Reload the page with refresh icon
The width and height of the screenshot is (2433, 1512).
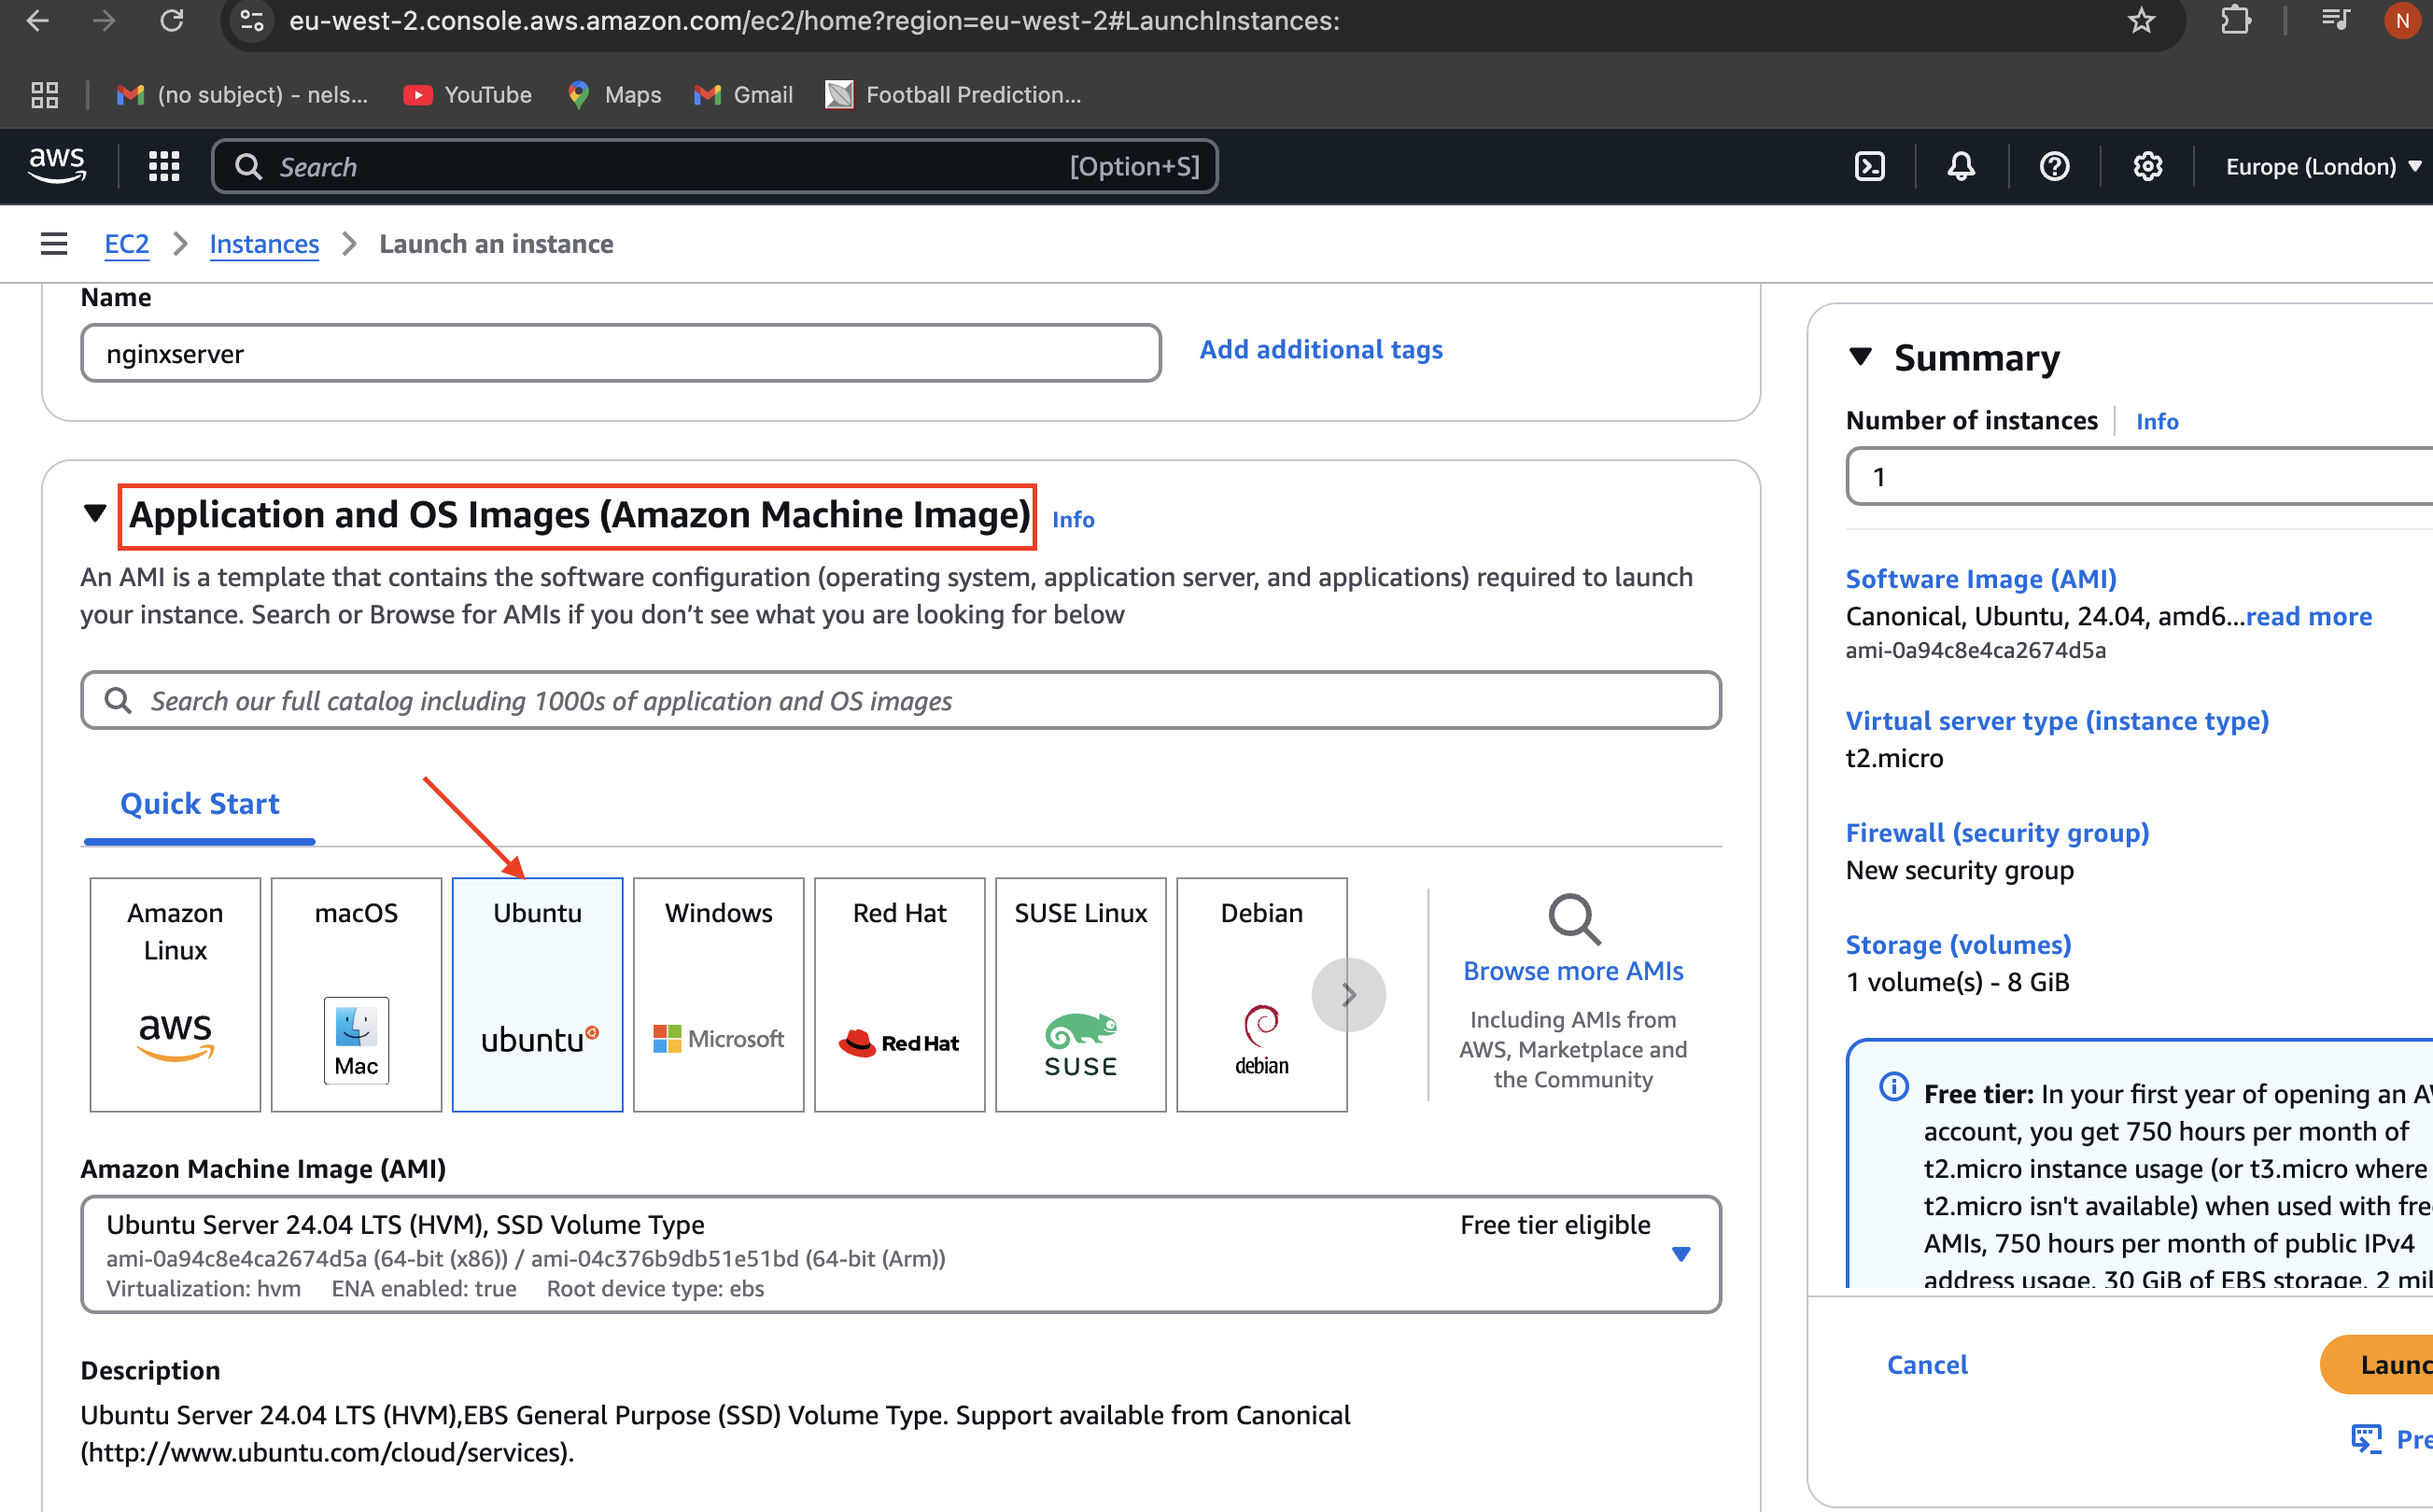(172, 21)
